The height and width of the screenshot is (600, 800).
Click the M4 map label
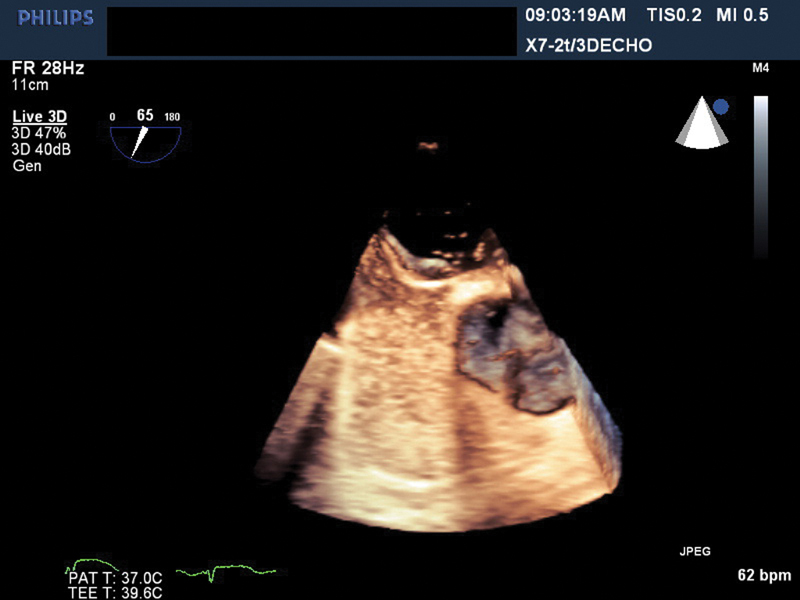tap(760, 70)
